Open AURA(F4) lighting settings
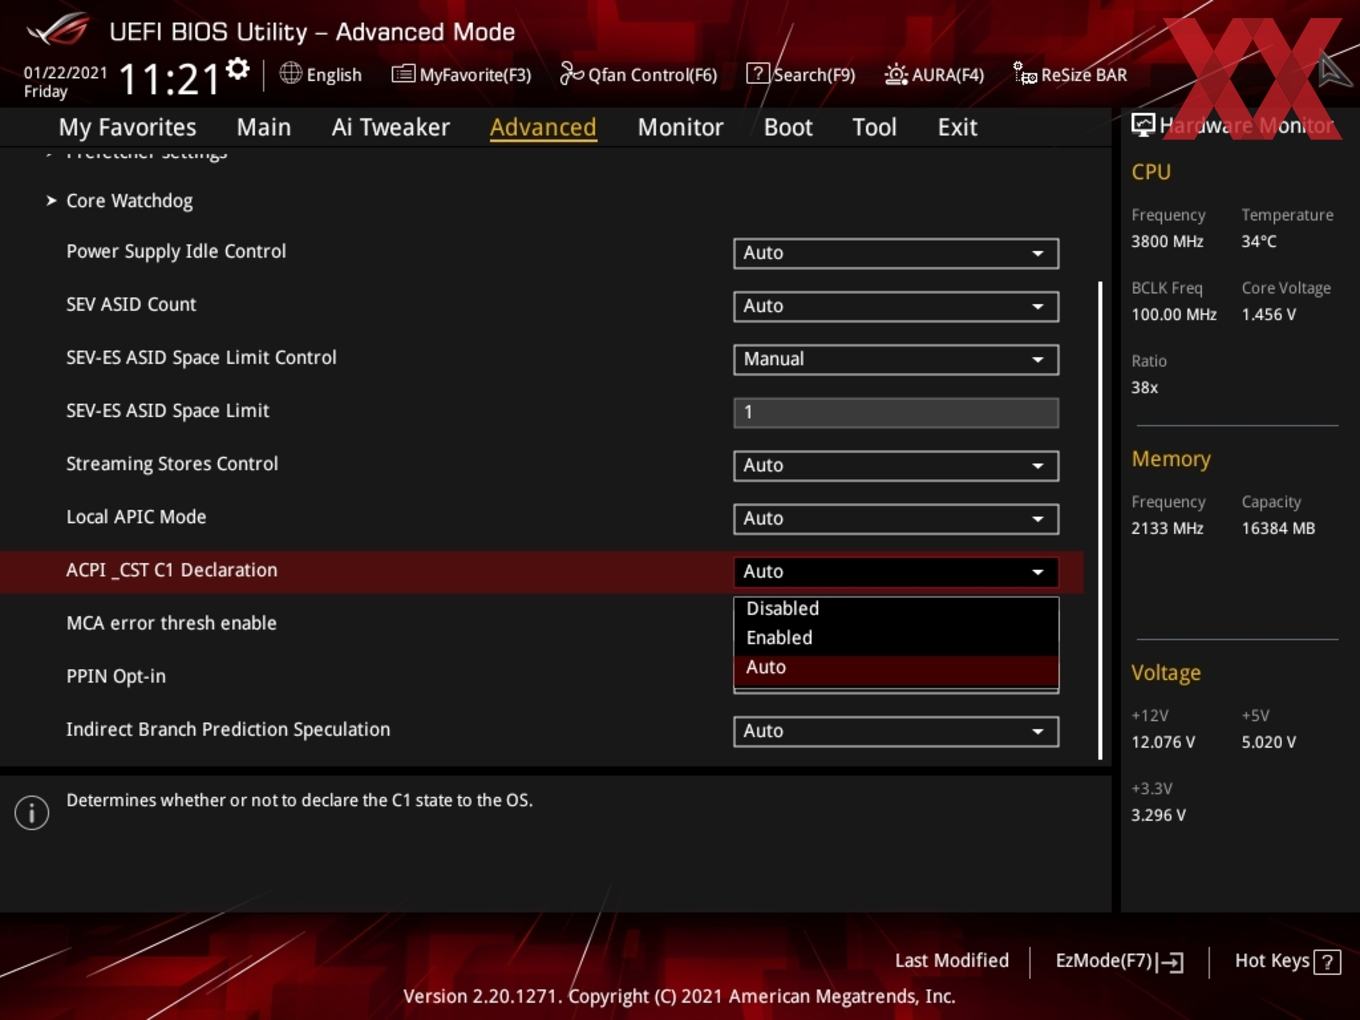 934,74
